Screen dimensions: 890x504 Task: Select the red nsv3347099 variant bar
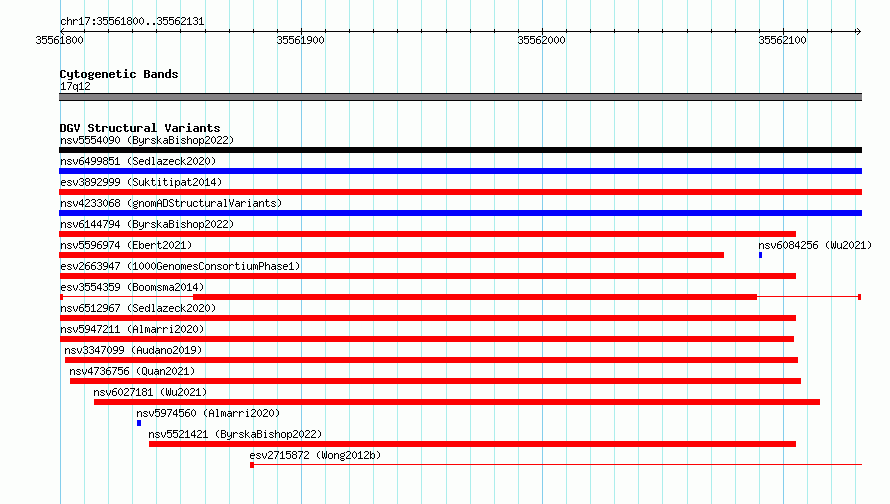[x=431, y=360]
